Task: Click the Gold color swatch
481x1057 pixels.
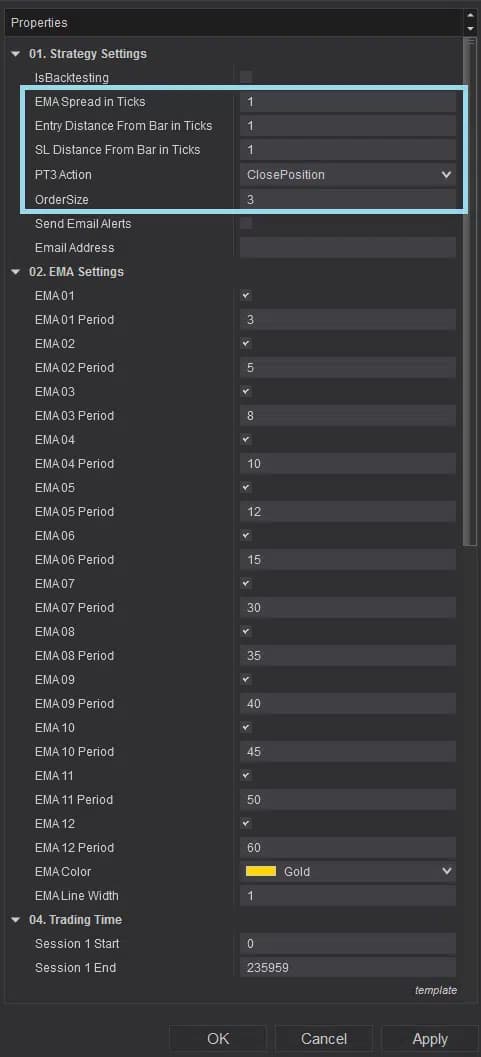Action: [x=261, y=872]
